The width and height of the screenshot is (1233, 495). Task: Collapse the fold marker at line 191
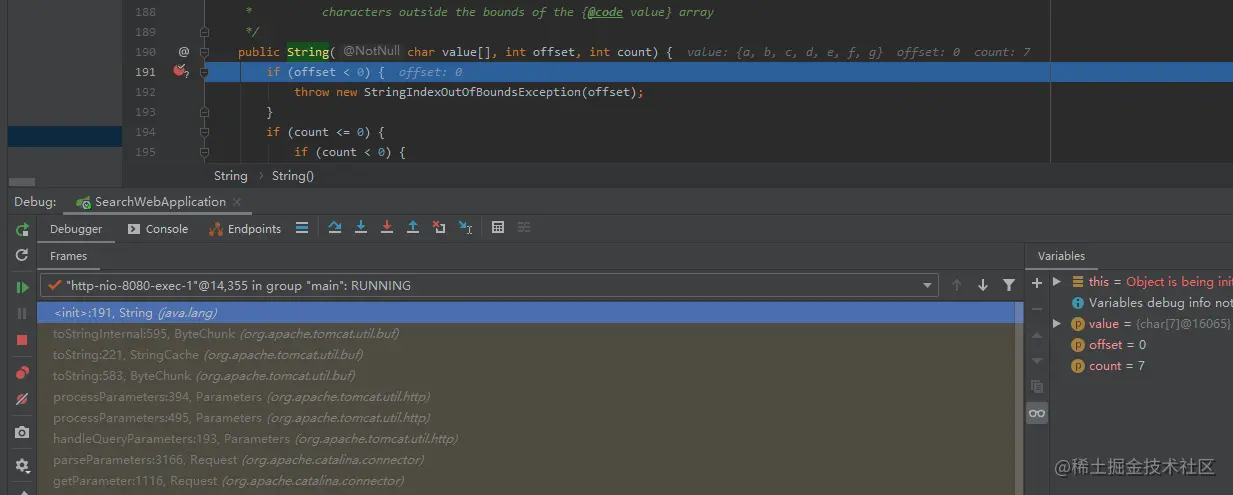tap(204, 72)
